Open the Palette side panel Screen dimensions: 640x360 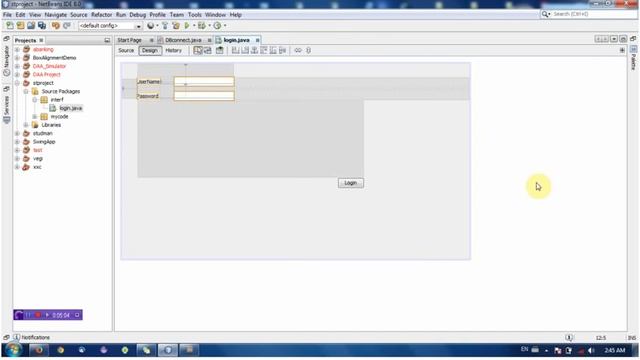[x=633, y=58]
